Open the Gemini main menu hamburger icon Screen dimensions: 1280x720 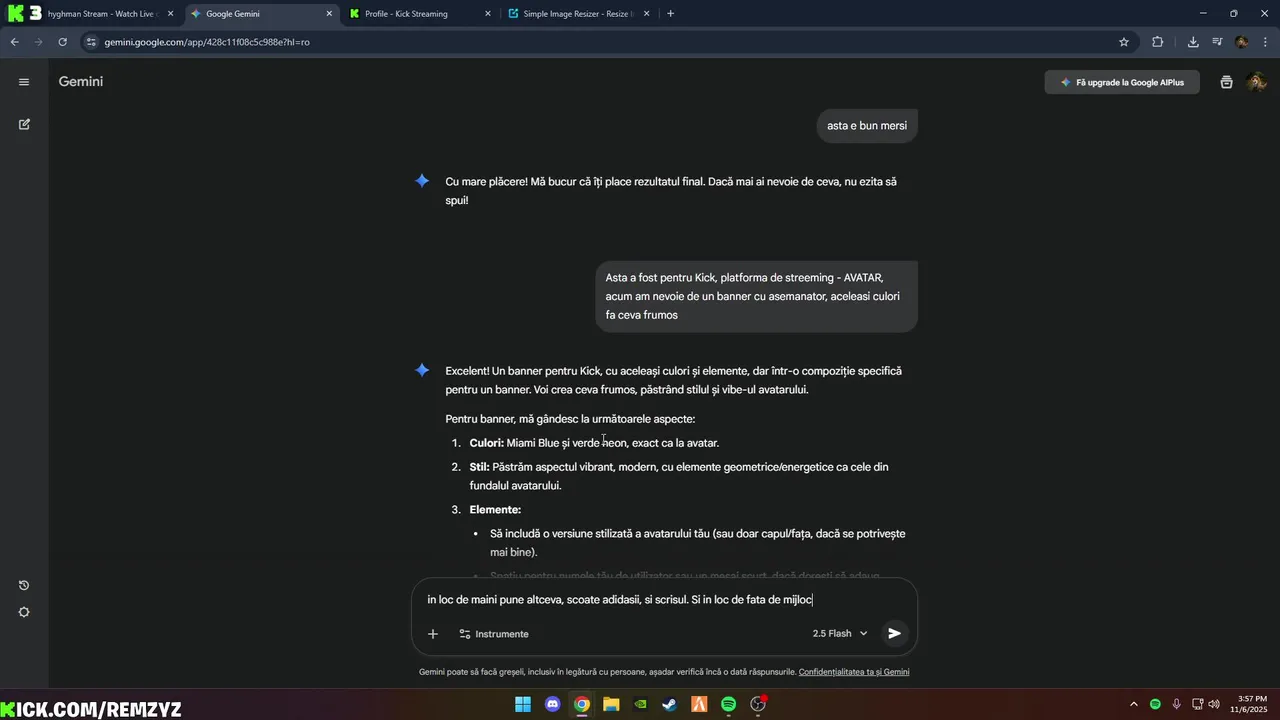click(x=24, y=82)
